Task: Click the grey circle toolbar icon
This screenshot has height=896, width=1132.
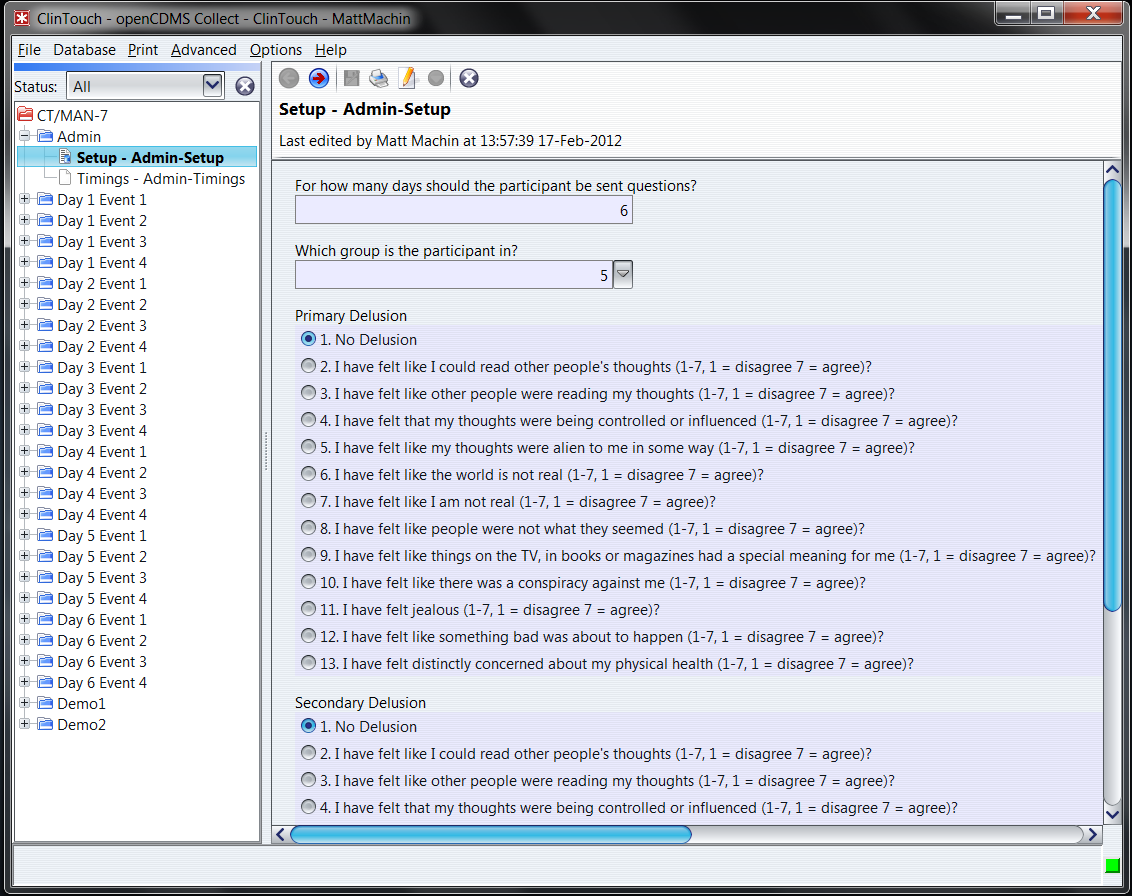Action: [x=436, y=78]
